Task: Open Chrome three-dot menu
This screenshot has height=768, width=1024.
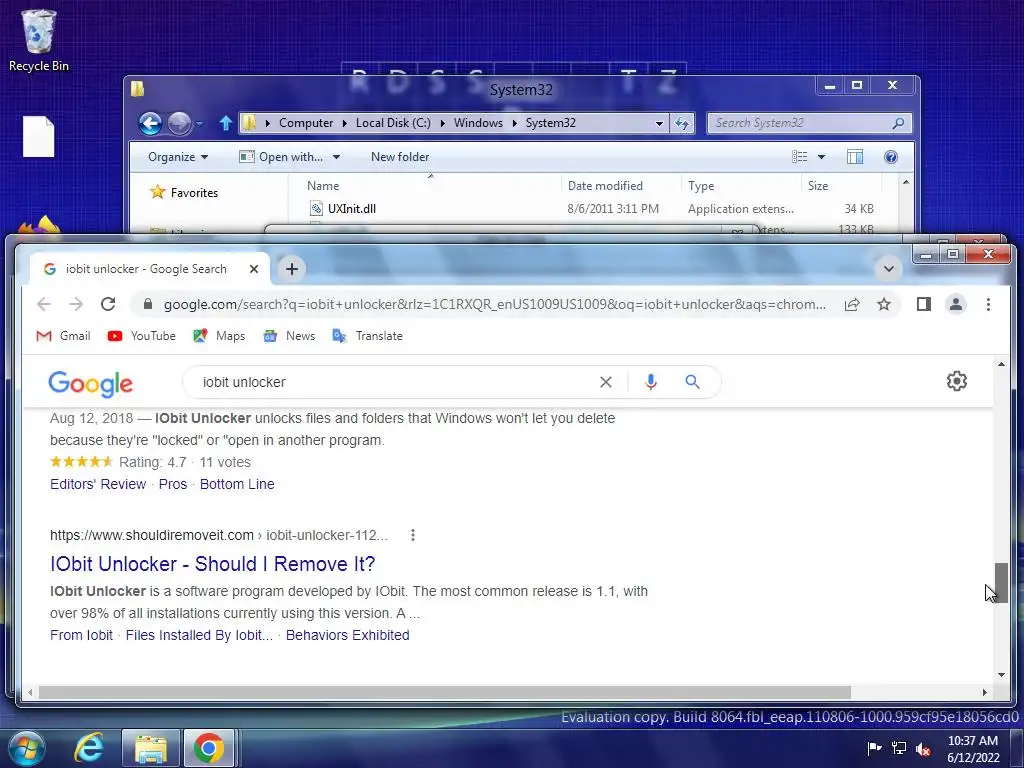Action: click(988, 304)
